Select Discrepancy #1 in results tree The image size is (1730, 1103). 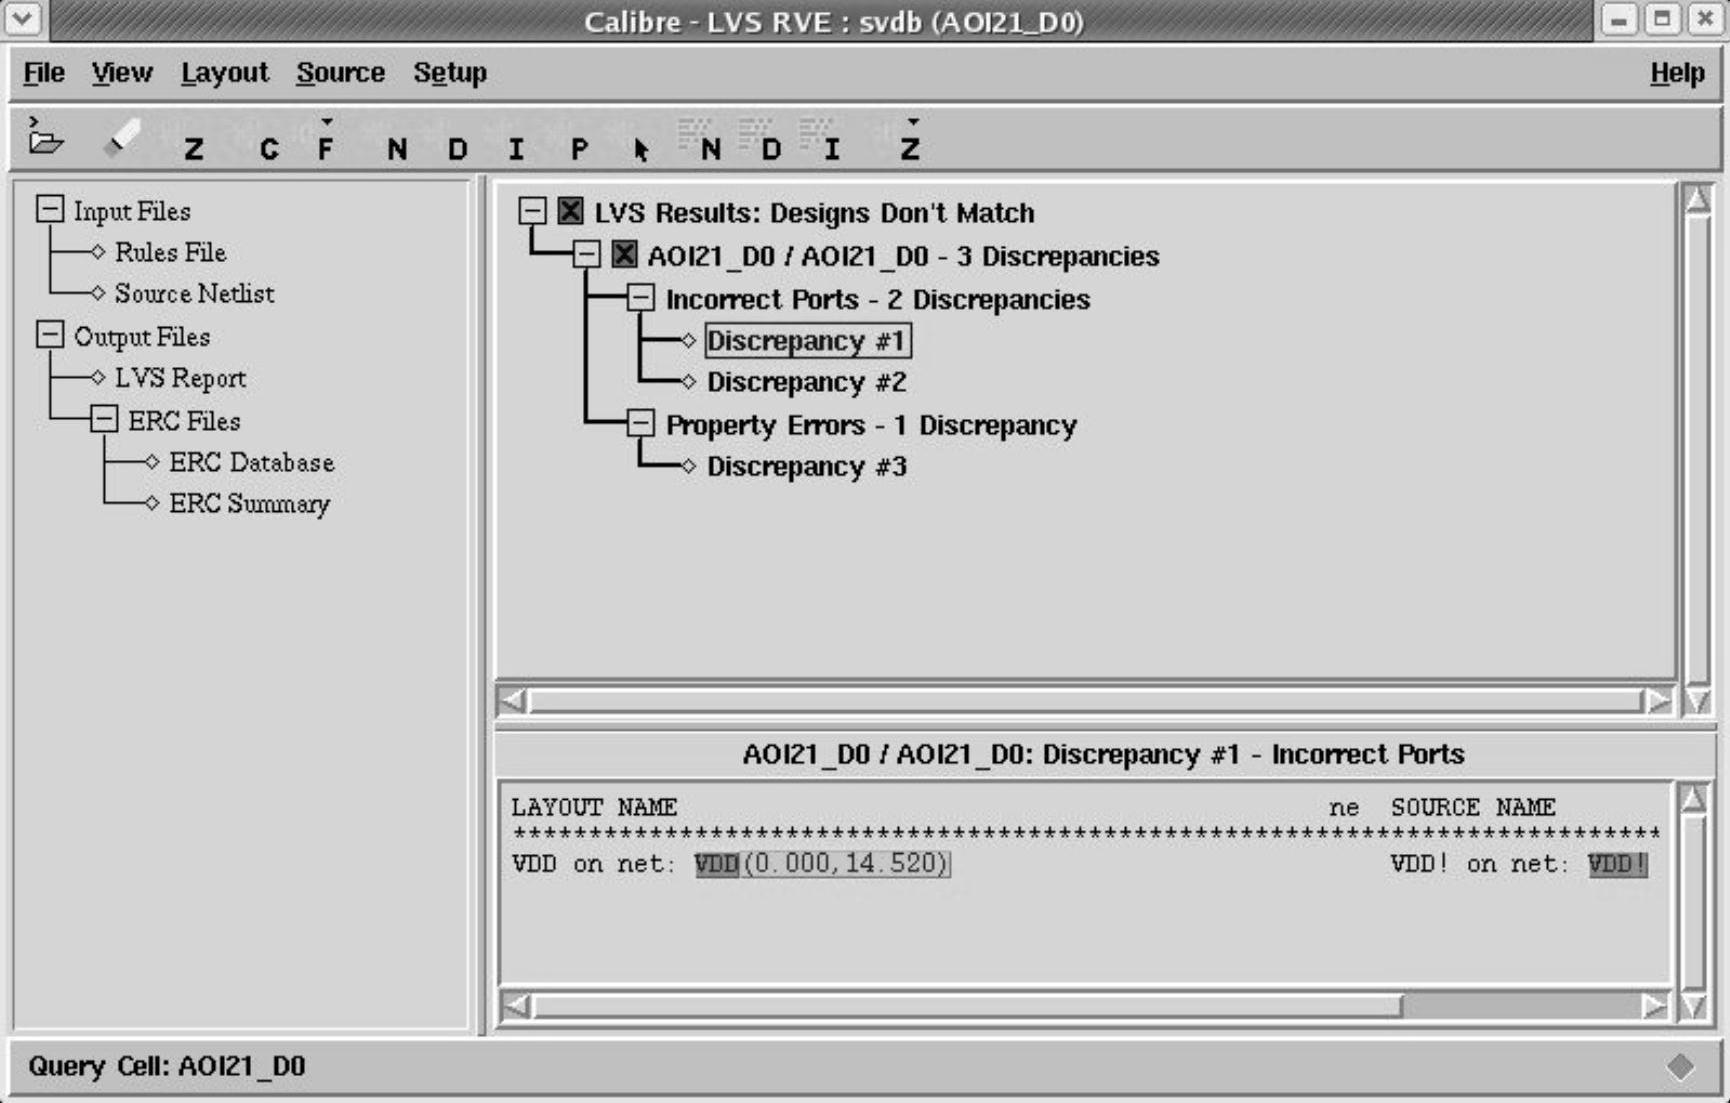[x=807, y=341]
